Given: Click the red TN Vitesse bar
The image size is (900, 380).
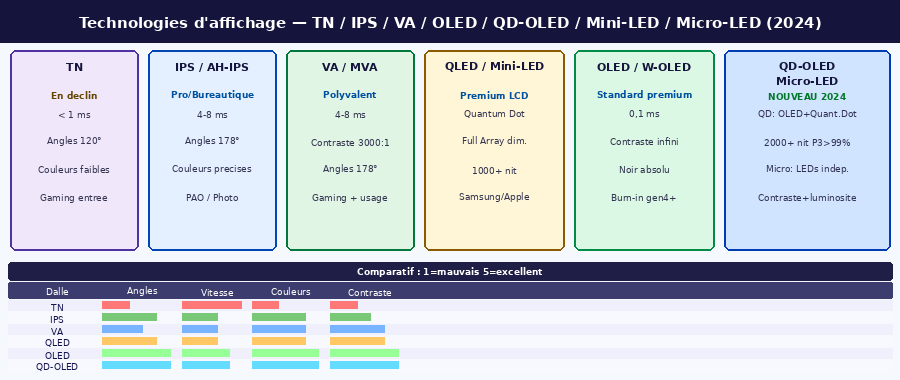Looking at the screenshot, I should click(x=212, y=305).
